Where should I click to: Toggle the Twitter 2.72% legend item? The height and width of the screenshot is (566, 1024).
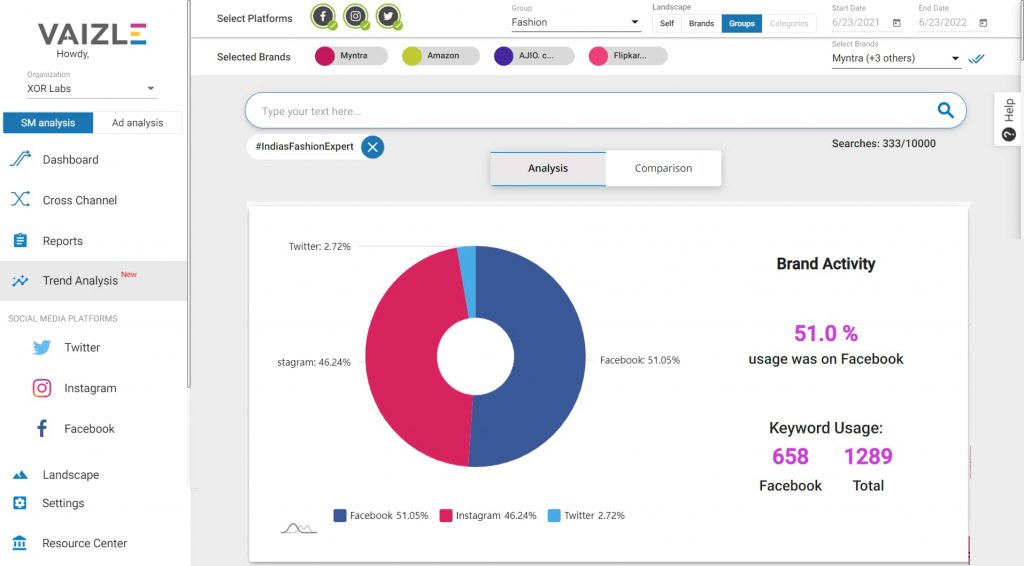click(586, 516)
